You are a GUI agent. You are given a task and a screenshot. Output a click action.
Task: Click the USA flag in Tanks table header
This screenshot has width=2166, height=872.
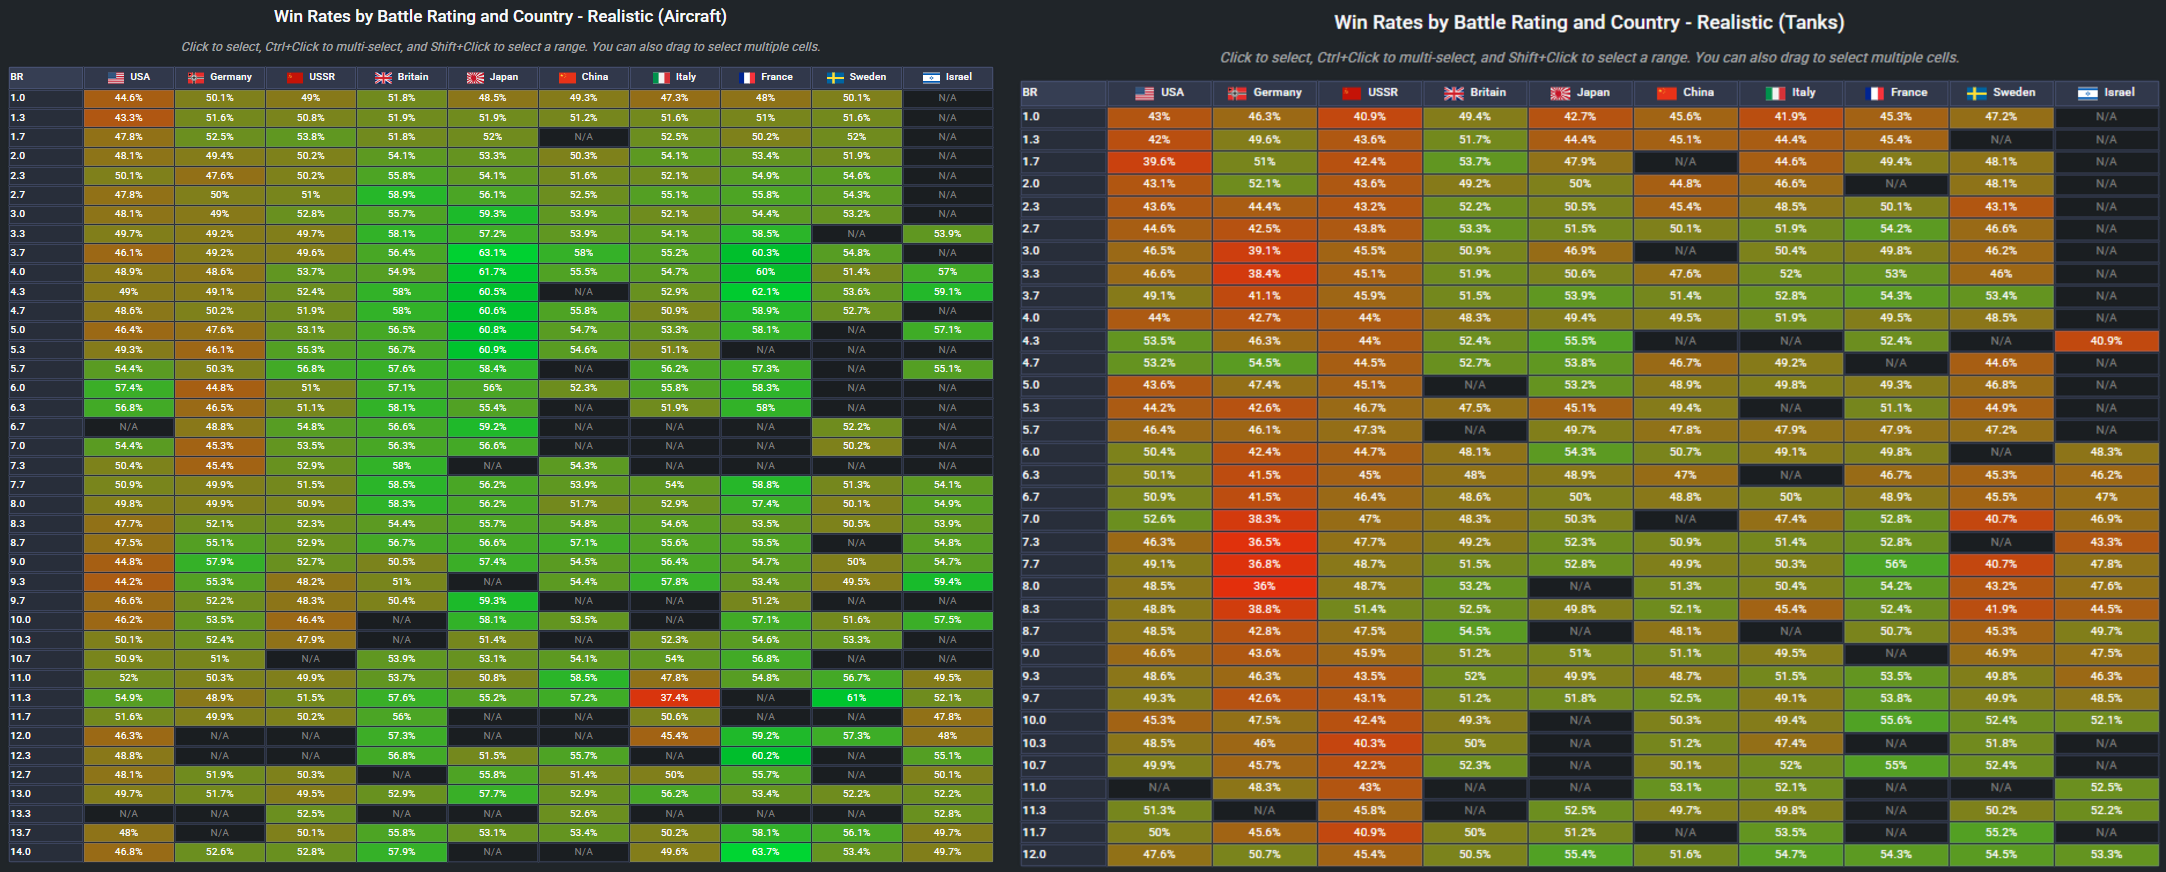pyautogui.click(x=1145, y=93)
